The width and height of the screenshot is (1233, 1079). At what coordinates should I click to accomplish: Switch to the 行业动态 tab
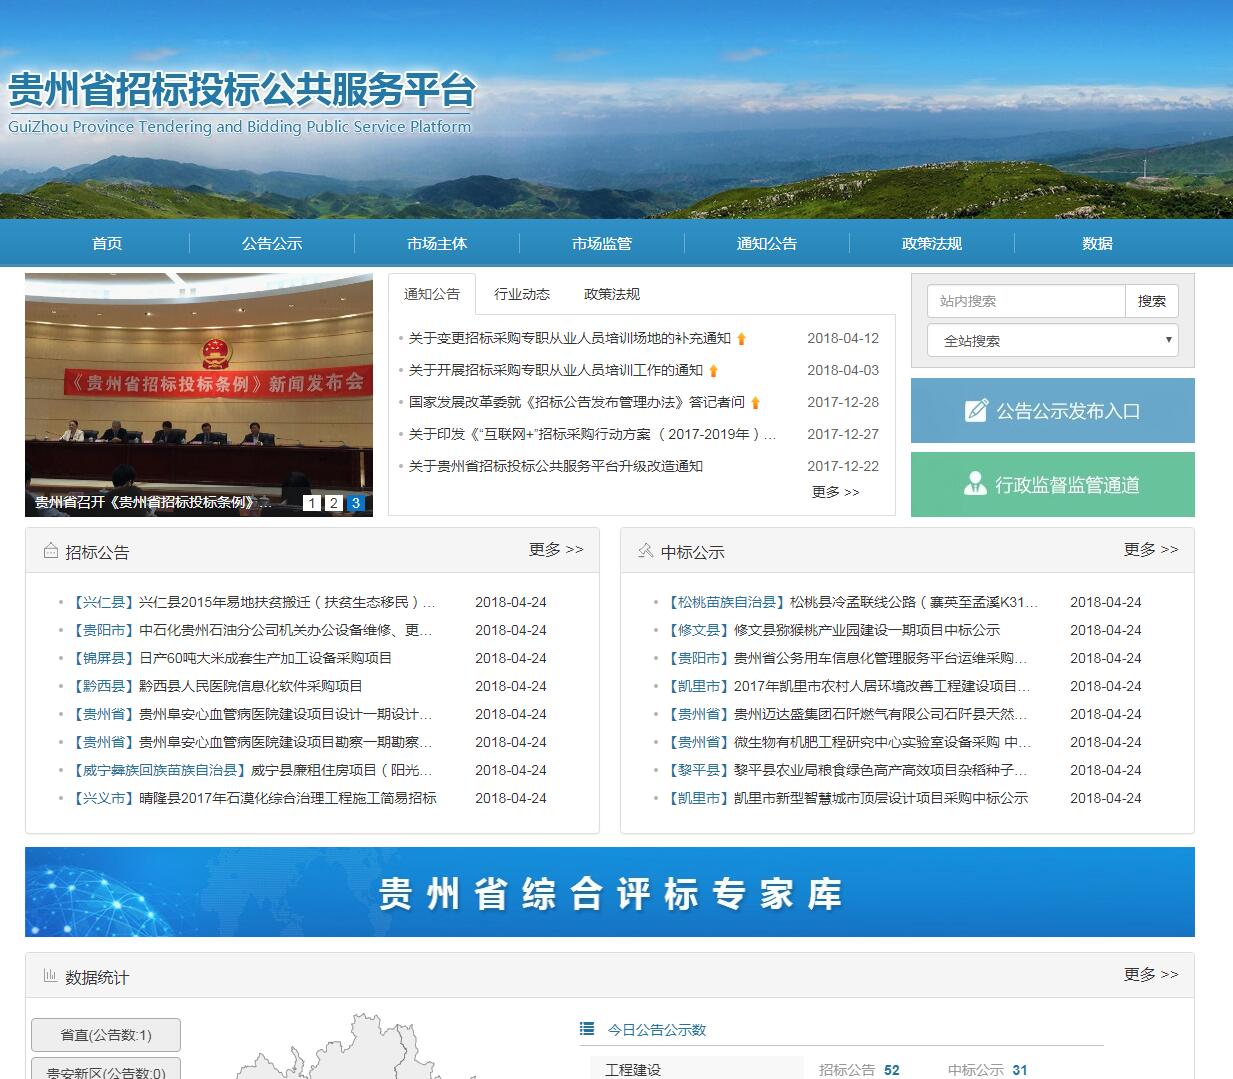[x=522, y=294]
